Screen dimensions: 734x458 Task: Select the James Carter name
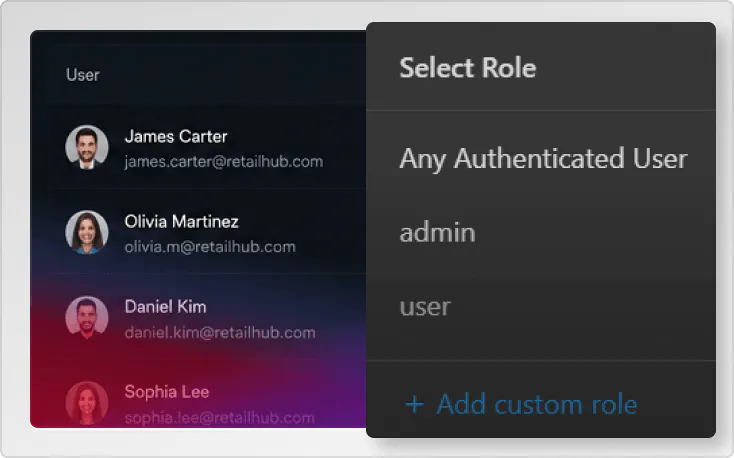click(x=176, y=136)
